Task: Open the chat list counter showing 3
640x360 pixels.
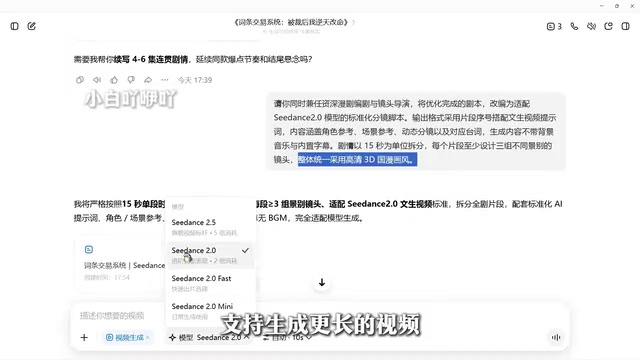Action: point(554,27)
